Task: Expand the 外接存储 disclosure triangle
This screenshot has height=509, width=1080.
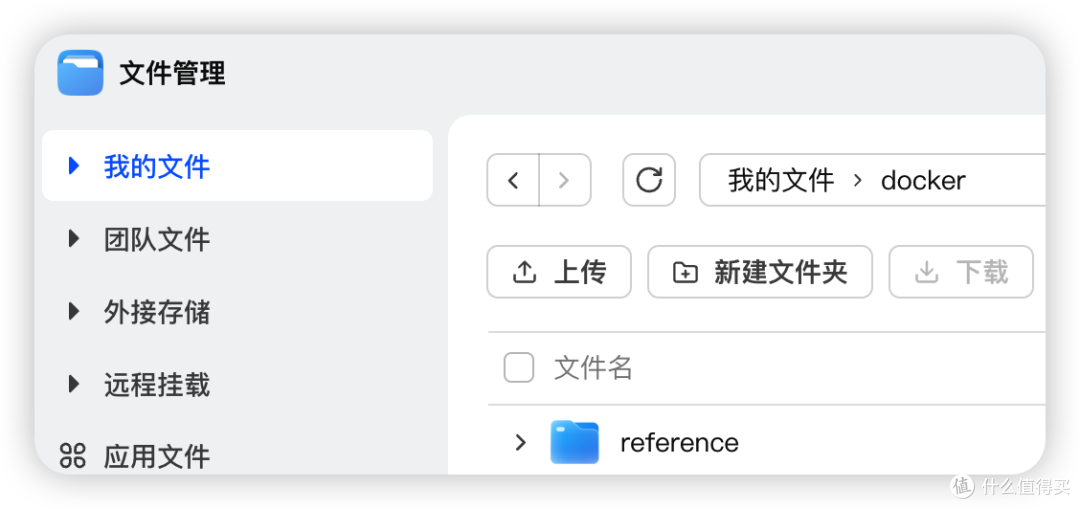Action: click(74, 311)
